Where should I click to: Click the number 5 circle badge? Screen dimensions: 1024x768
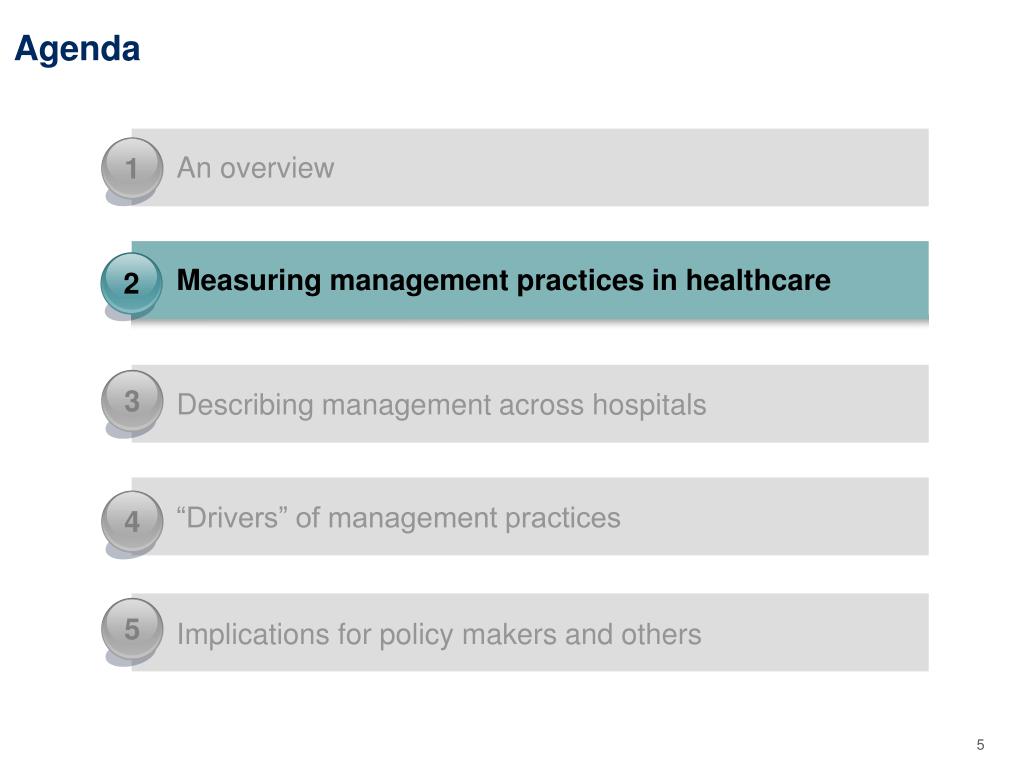(x=131, y=629)
